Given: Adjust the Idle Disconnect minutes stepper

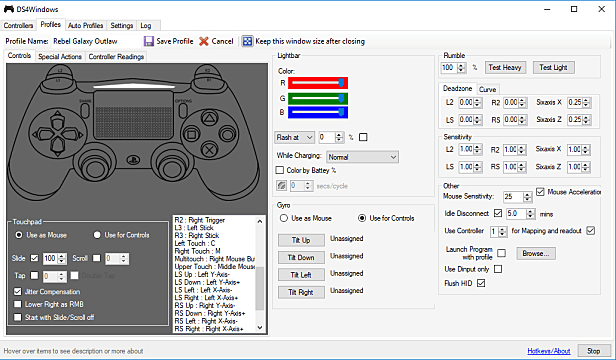Looking at the screenshot, I should point(531,214).
